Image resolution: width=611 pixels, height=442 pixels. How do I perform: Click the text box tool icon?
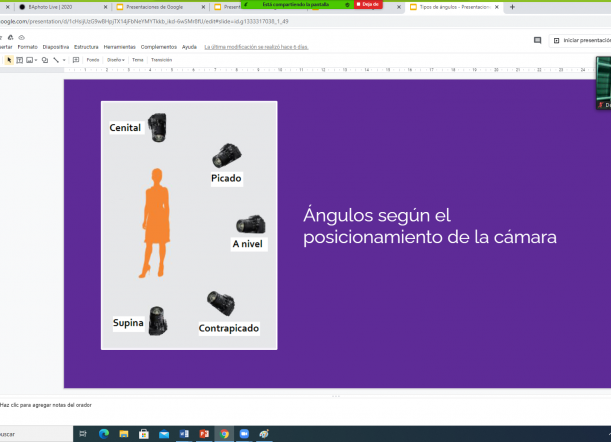point(20,60)
